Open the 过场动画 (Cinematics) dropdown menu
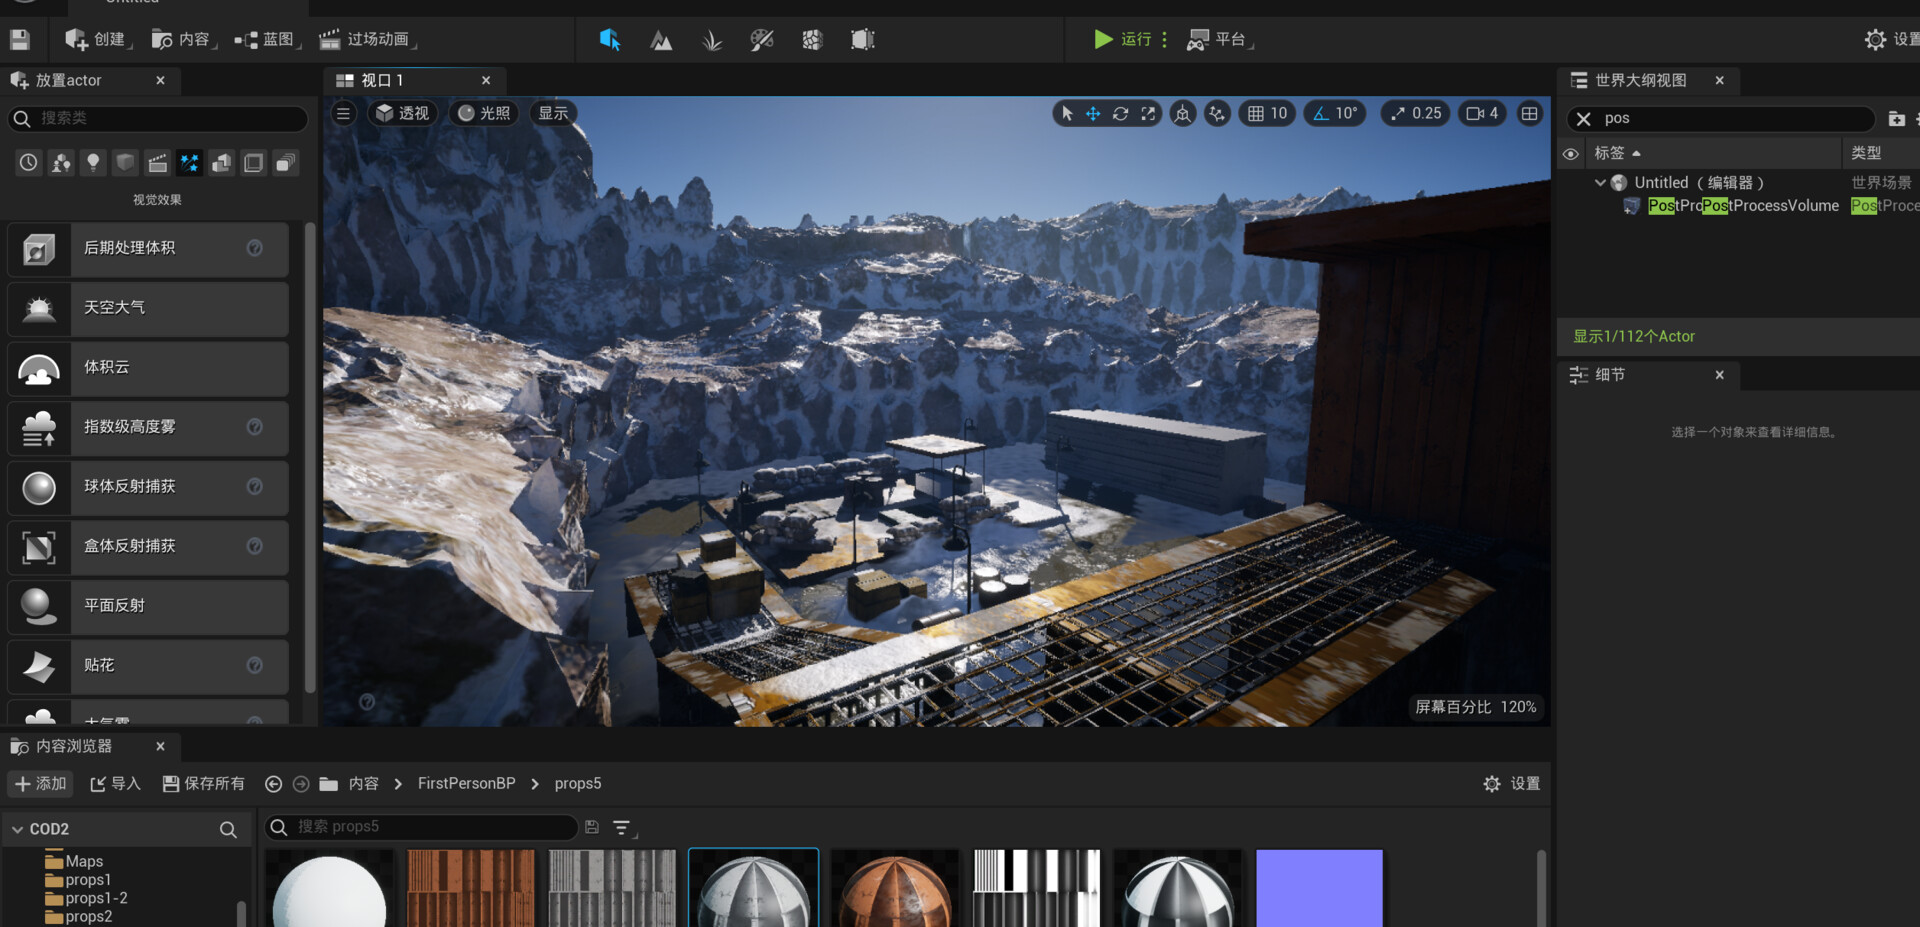Image resolution: width=1920 pixels, height=927 pixels. coord(367,39)
